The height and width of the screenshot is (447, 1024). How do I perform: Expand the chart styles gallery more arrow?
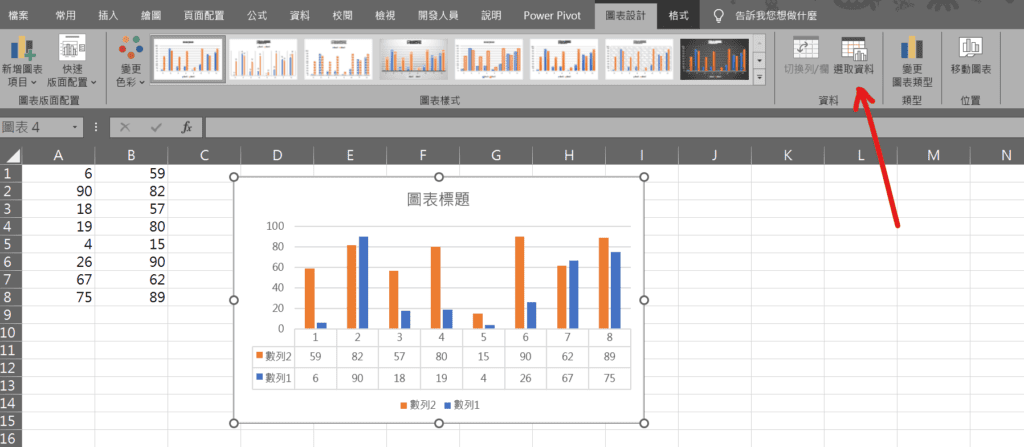tap(759, 77)
